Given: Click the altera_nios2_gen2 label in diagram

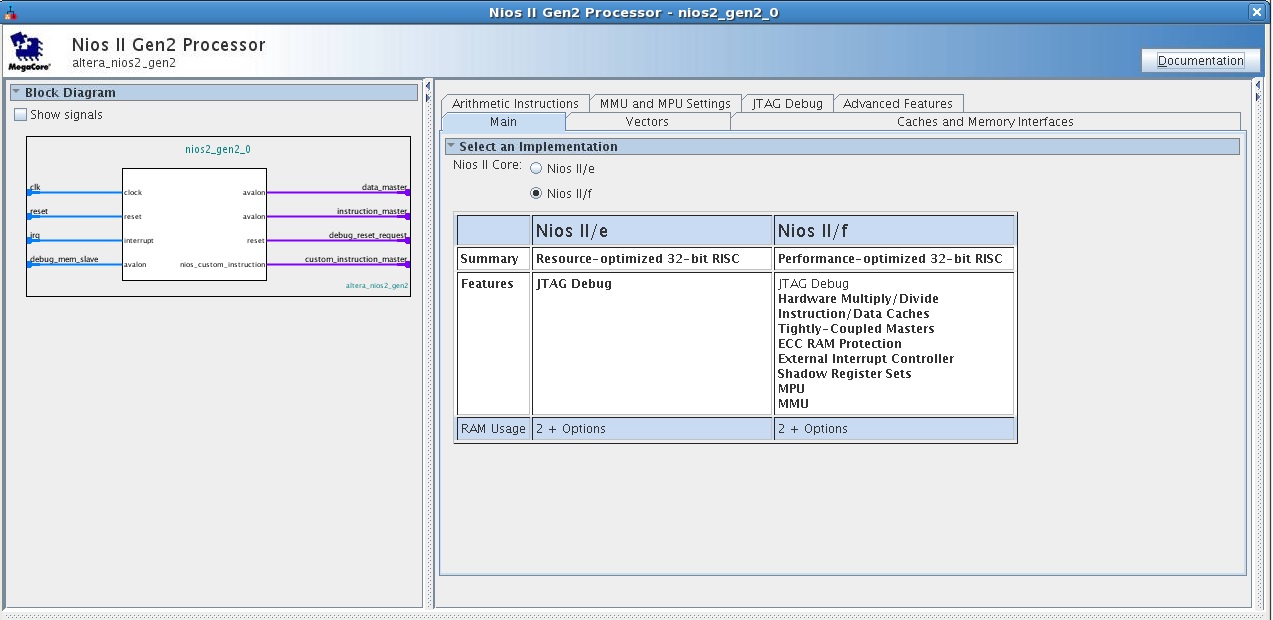Looking at the screenshot, I should [x=377, y=286].
